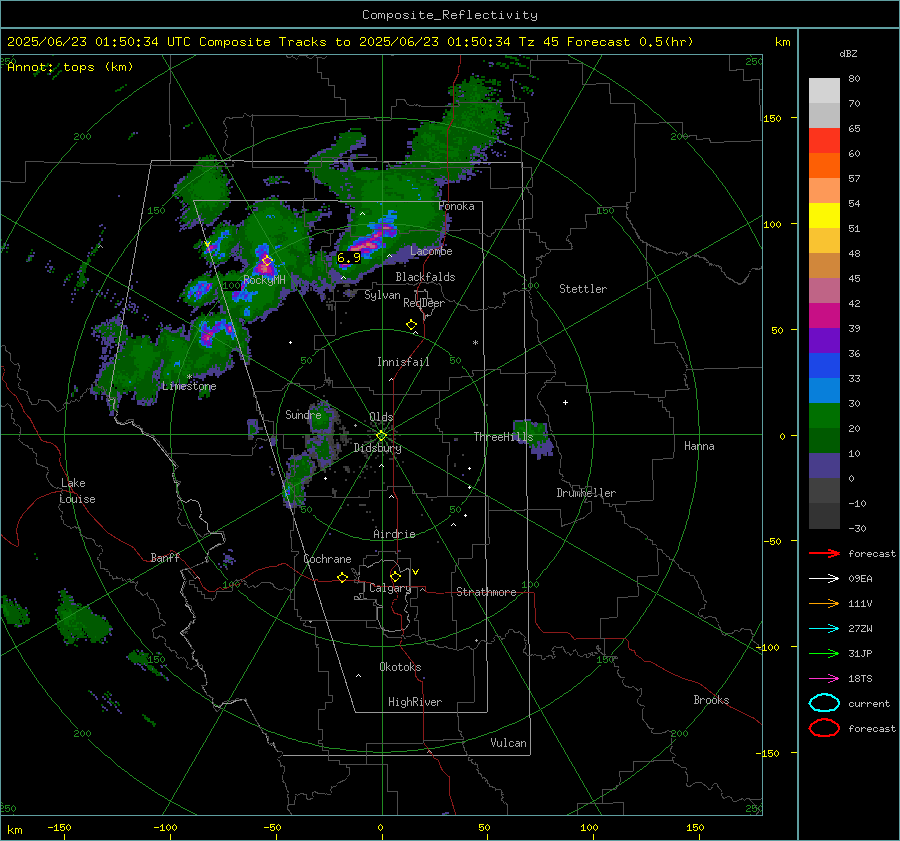This screenshot has width=900, height=841.
Task: Click the Innisfail city label
Action: click(403, 362)
